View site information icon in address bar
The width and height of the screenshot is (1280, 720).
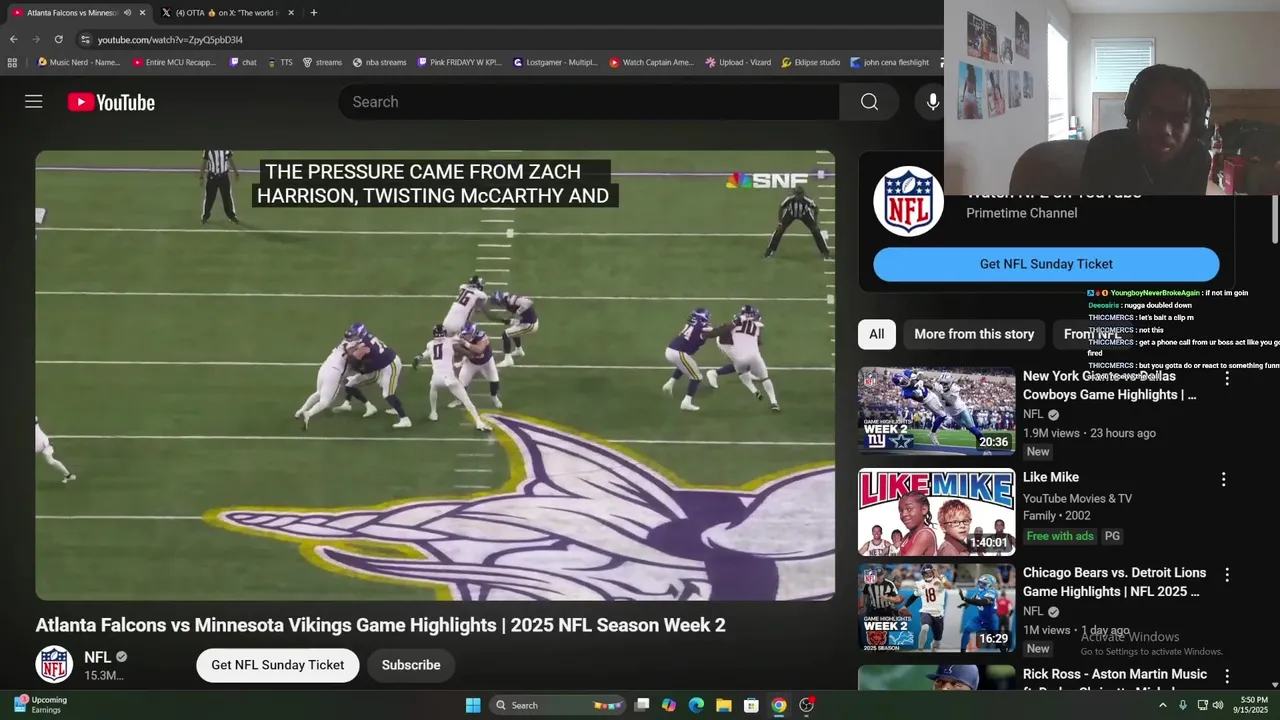pos(85,39)
